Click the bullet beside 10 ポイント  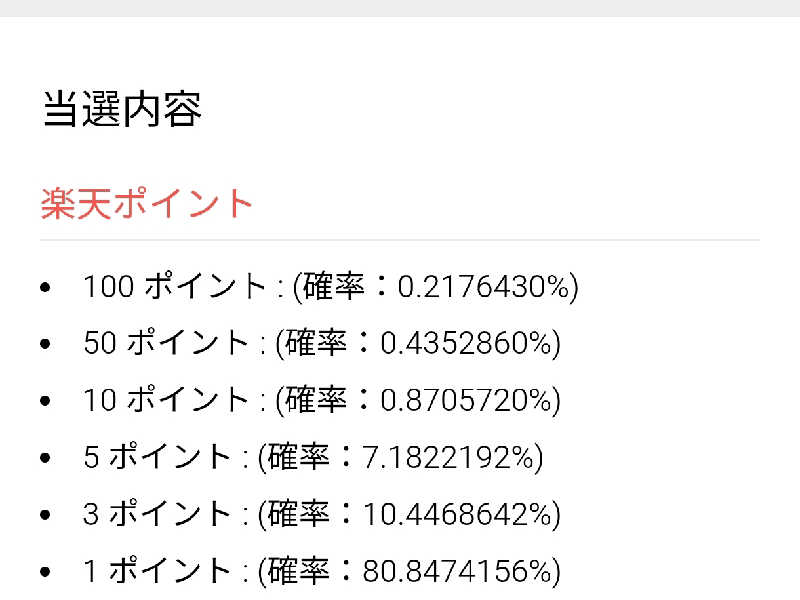(45, 402)
